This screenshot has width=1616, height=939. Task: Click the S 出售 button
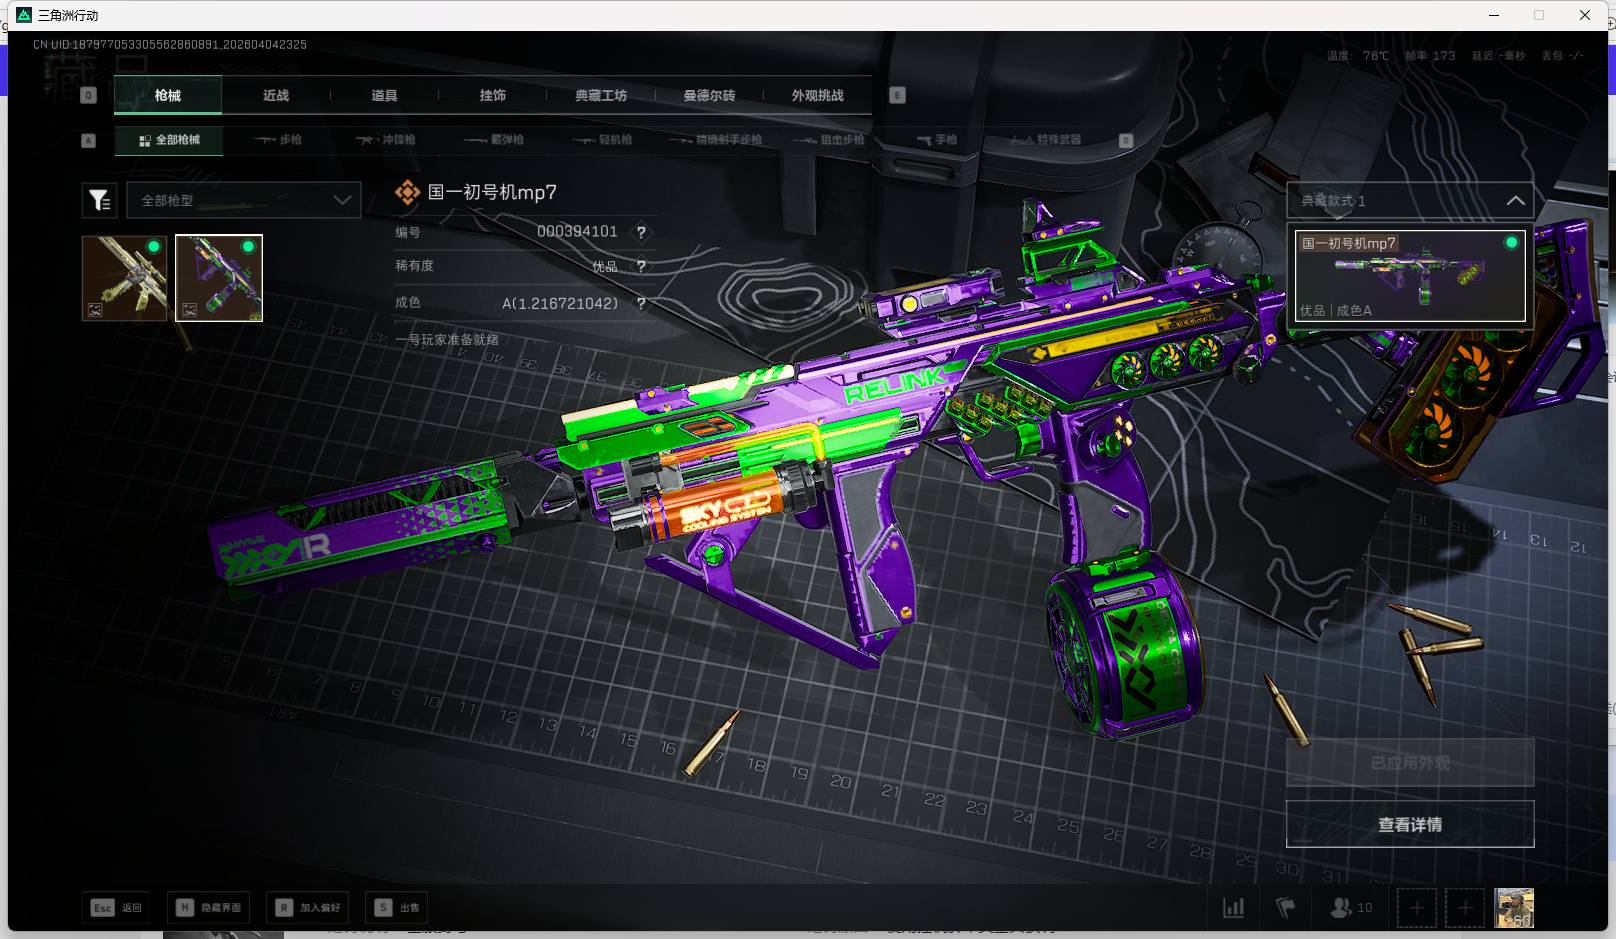click(397, 908)
